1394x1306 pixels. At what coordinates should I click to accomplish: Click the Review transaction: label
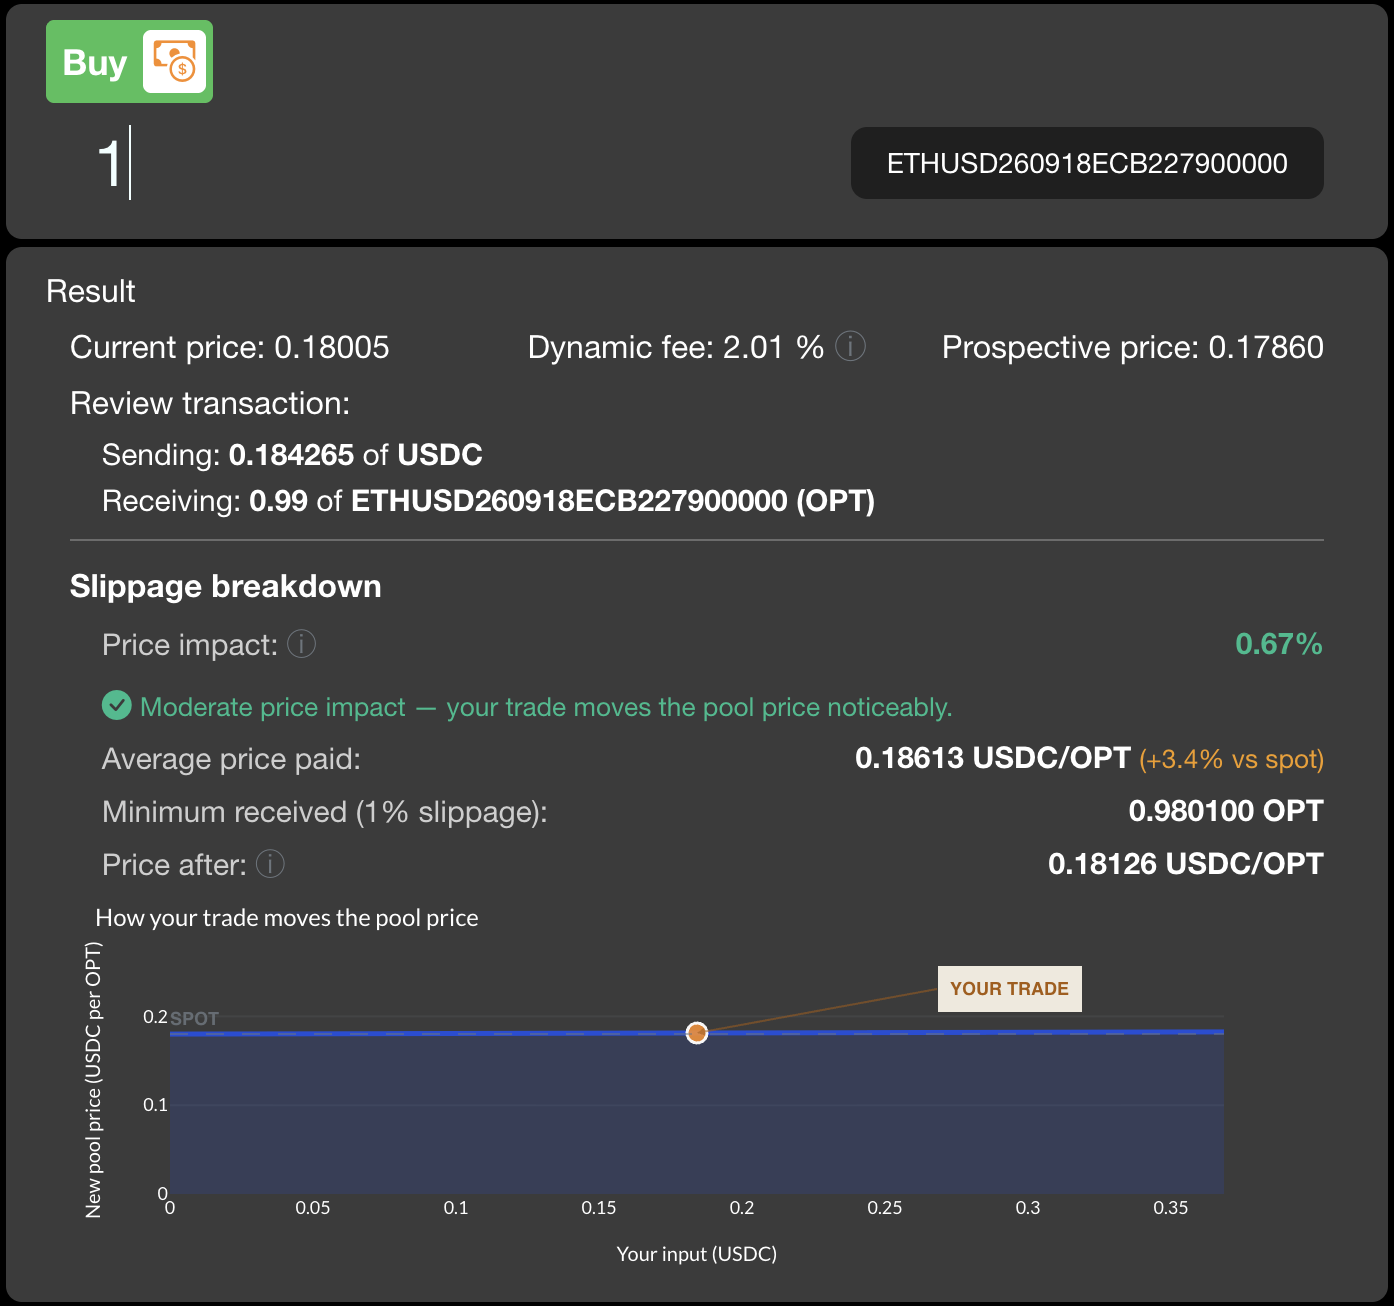pyautogui.click(x=210, y=403)
